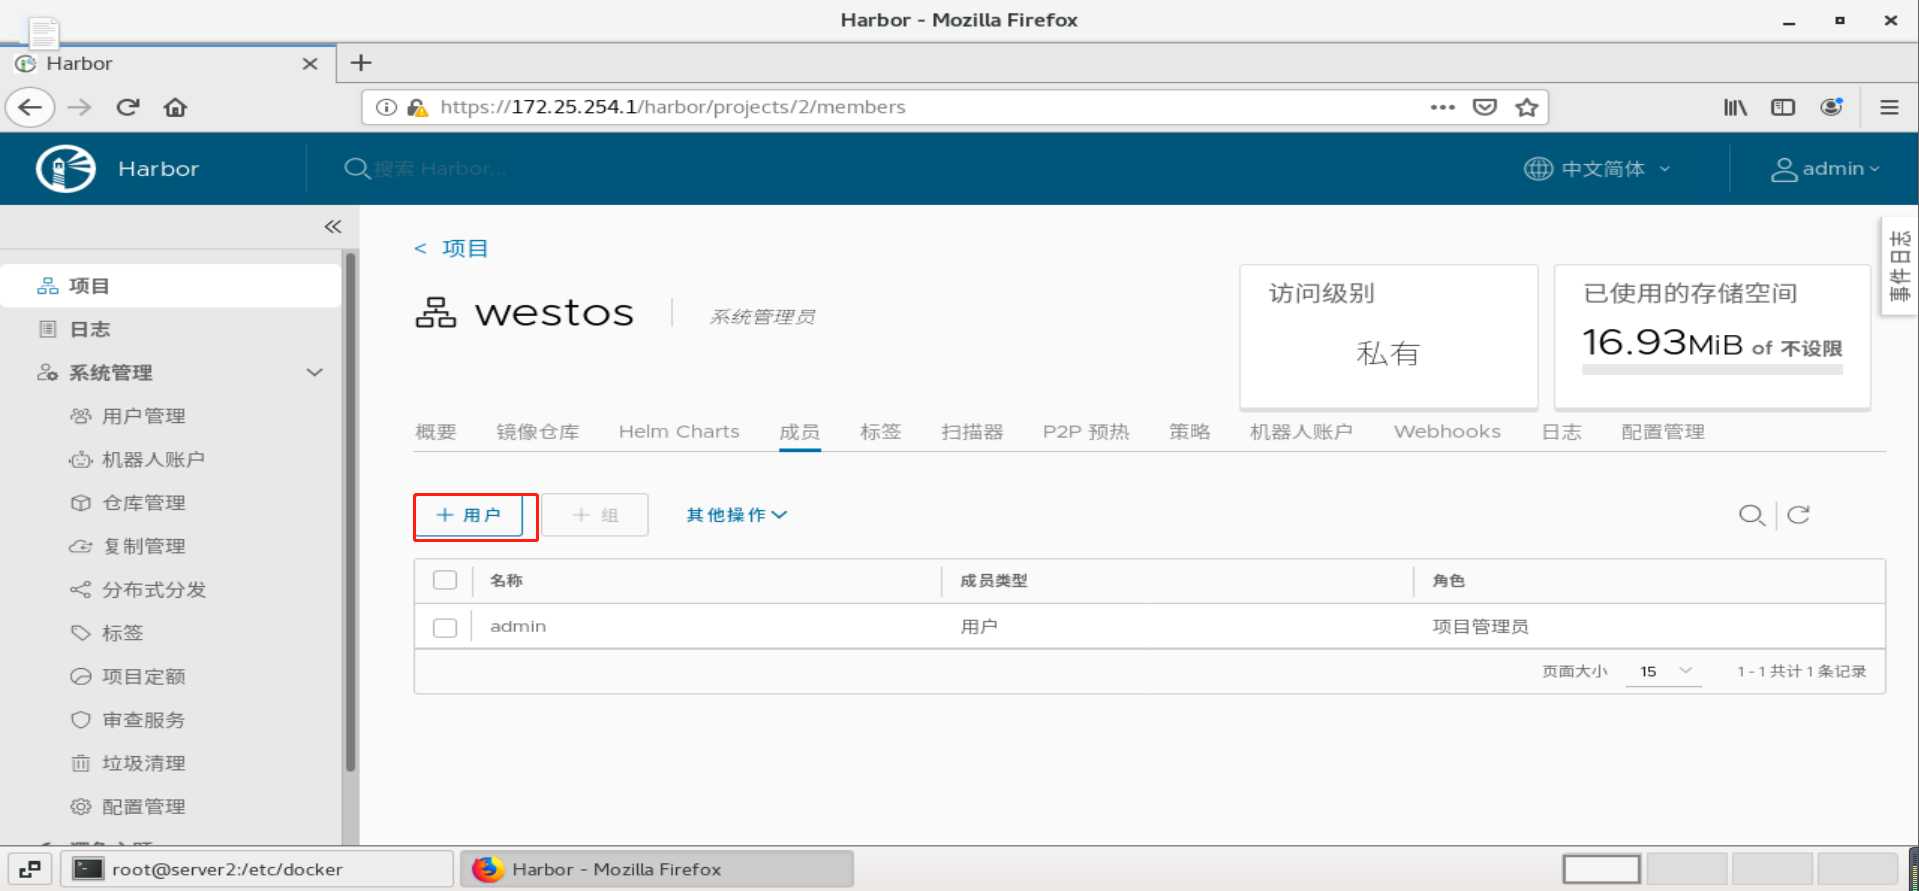Open 配置管理 in the sidebar
Image resolution: width=1919 pixels, height=891 pixels.
[143, 807]
